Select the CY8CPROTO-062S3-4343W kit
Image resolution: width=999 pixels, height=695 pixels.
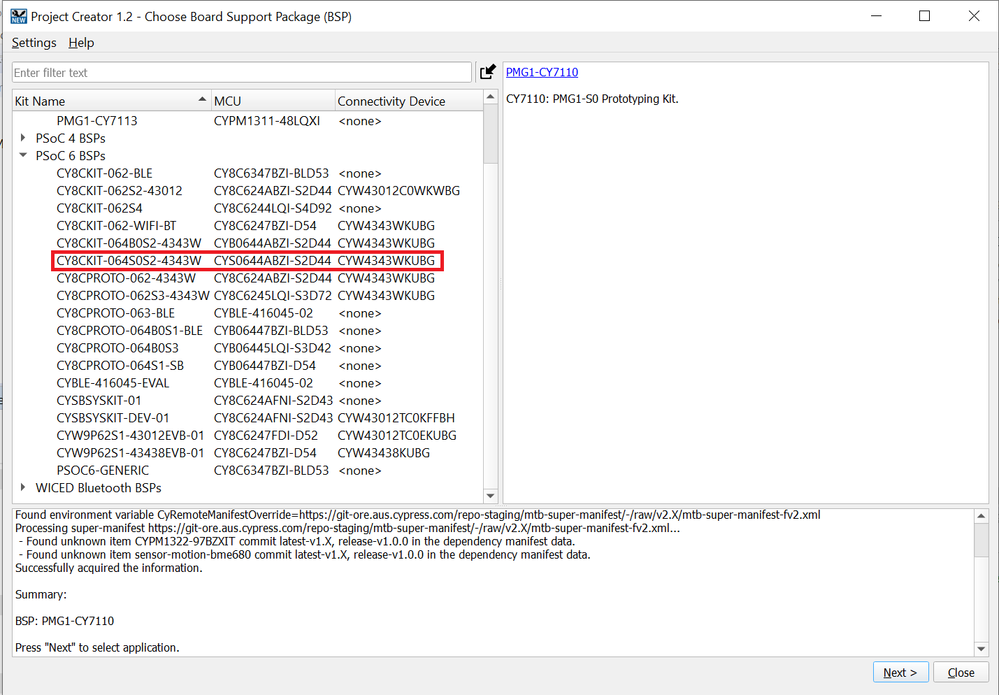[x=133, y=296]
